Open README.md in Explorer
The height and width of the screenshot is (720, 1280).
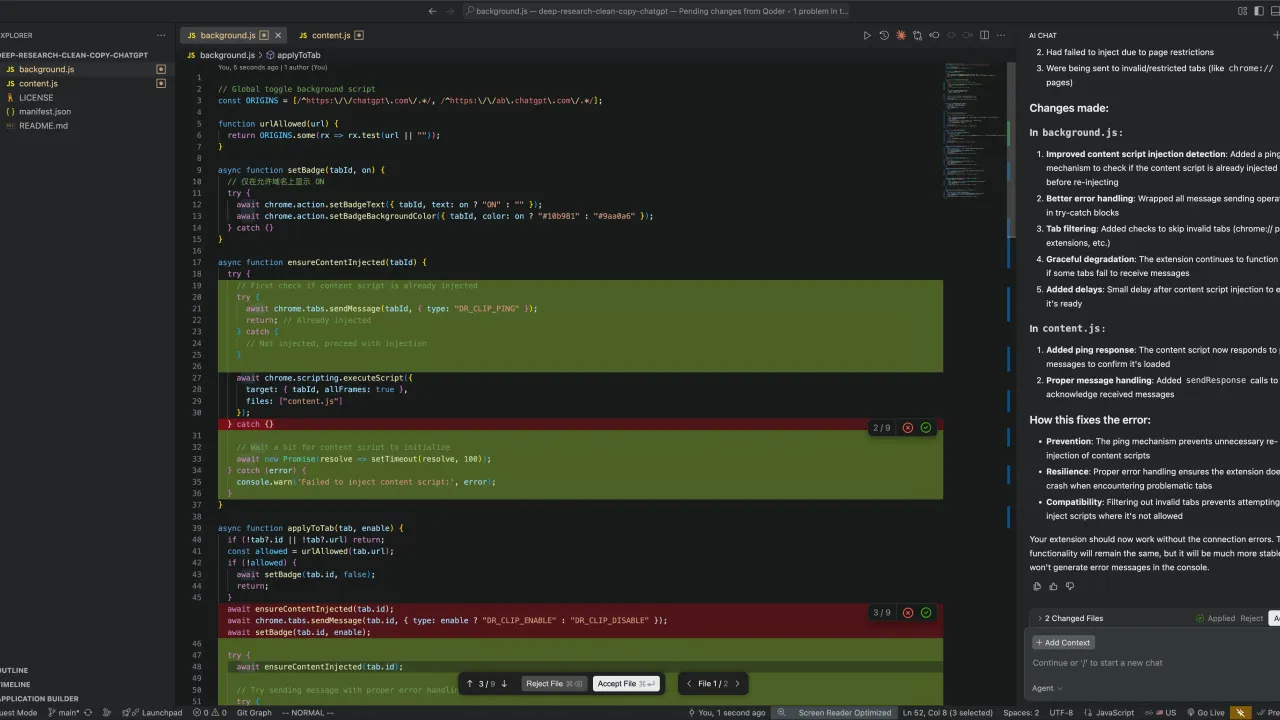tap(43, 126)
